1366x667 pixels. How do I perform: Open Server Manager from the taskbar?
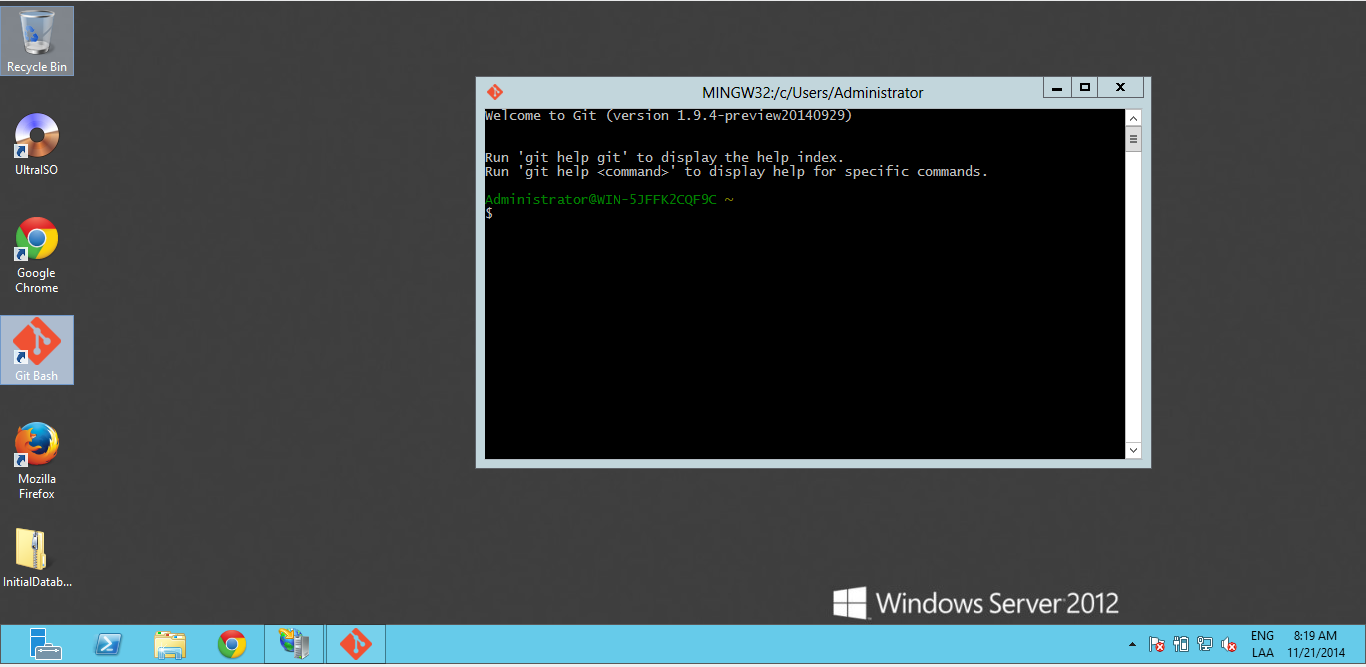pos(44,644)
